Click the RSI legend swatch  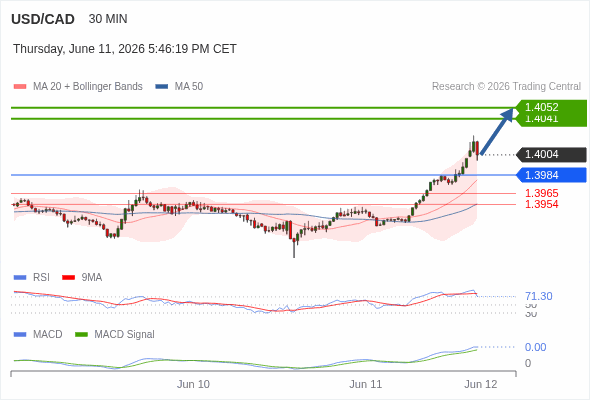pyautogui.click(x=20, y=278)
